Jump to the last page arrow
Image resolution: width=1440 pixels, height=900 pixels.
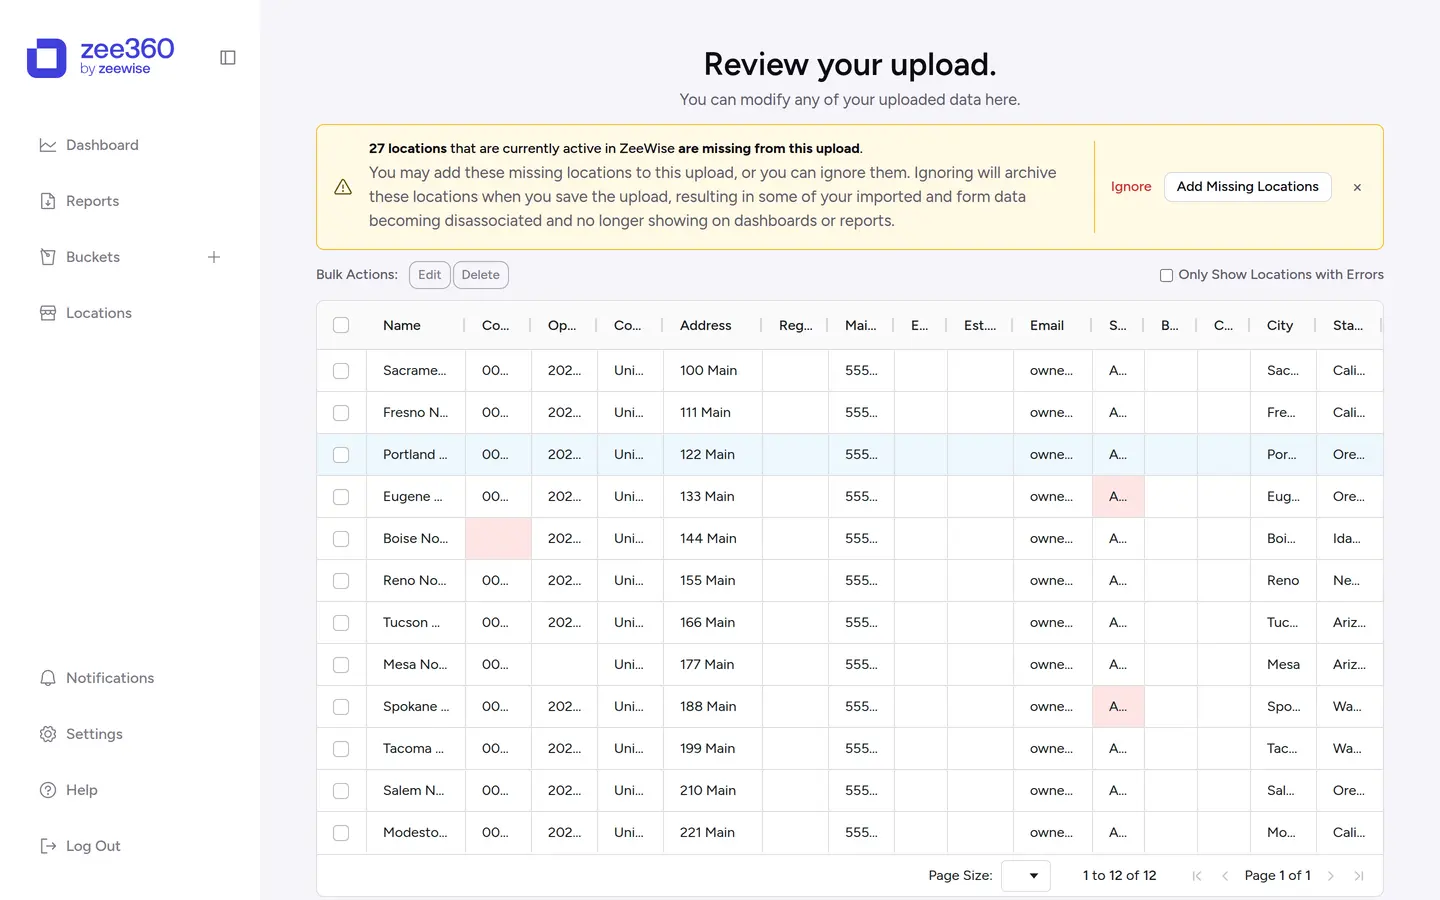coord(1359,876)
